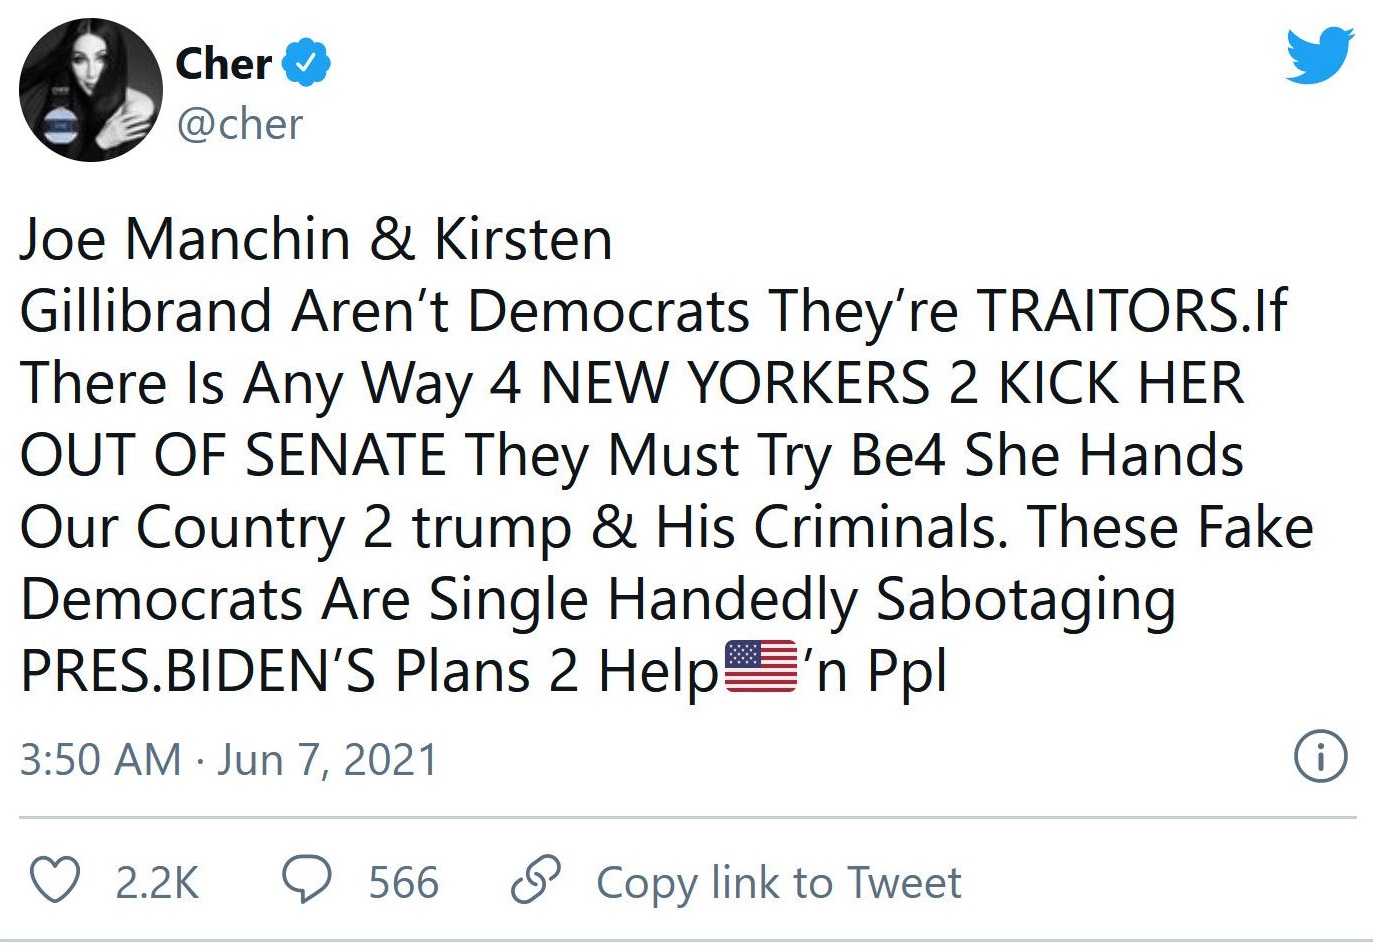Click the @cher handle
The width and height of the screenshot is (1373, 949).
[x=239, y=123]
